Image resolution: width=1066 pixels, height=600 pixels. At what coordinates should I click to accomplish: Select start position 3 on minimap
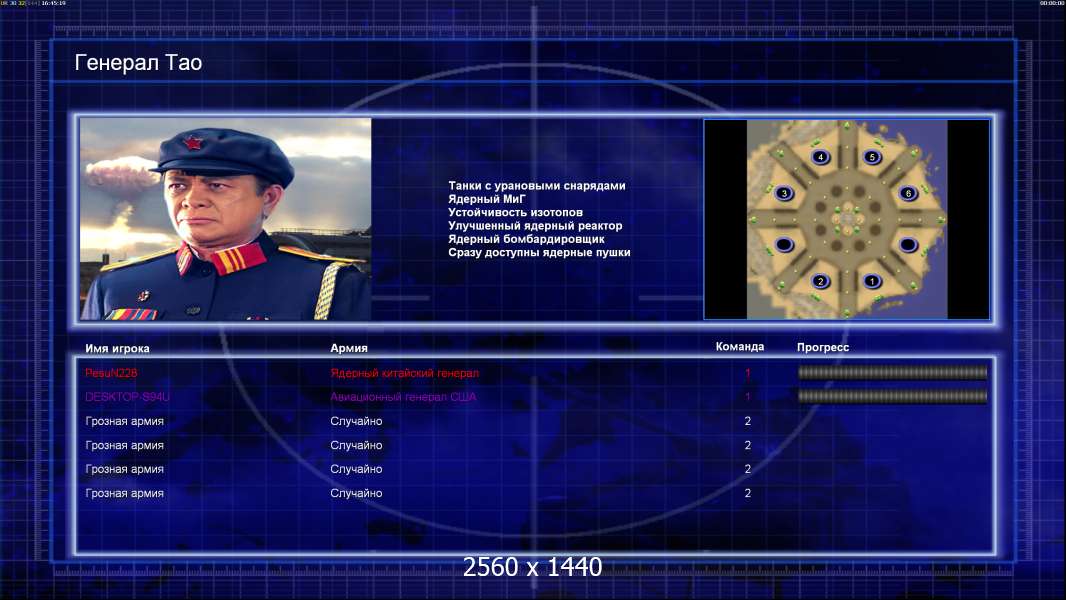click(784, 194)
